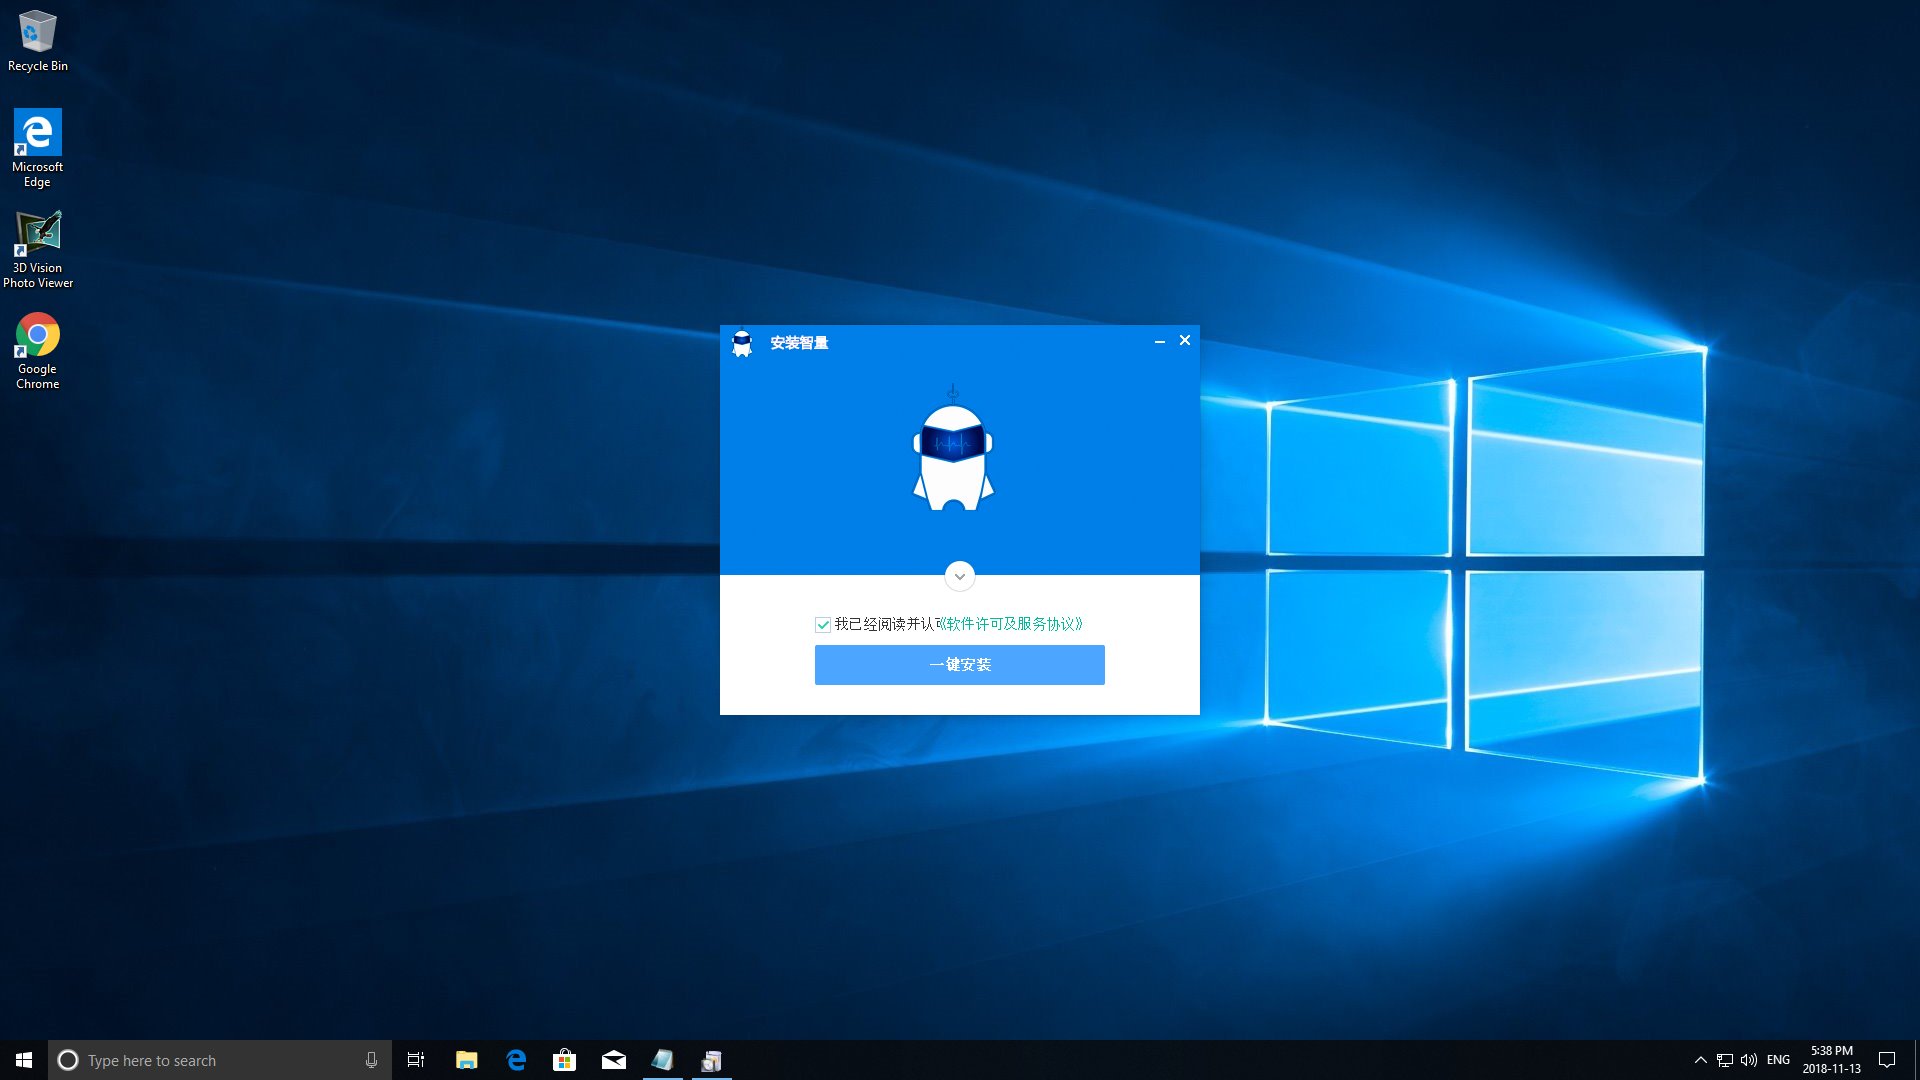Open the software license agreement link
This screenshot has height=1080, width=1920.
click(x=1012, y=624)
